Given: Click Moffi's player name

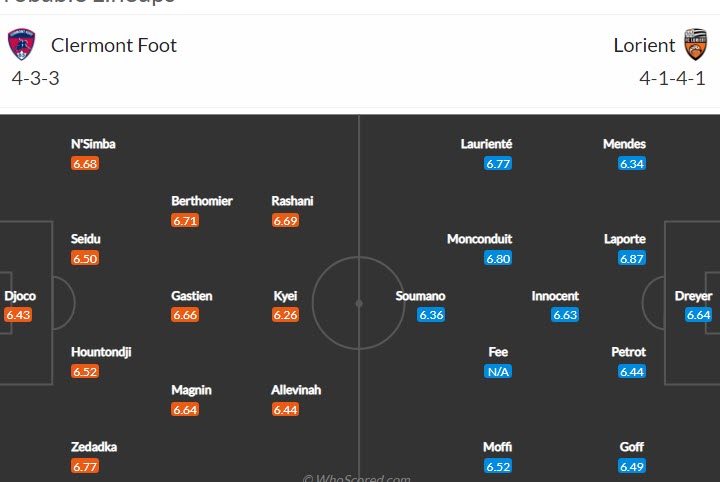Looking at the screenshot, I should (497, 447).
